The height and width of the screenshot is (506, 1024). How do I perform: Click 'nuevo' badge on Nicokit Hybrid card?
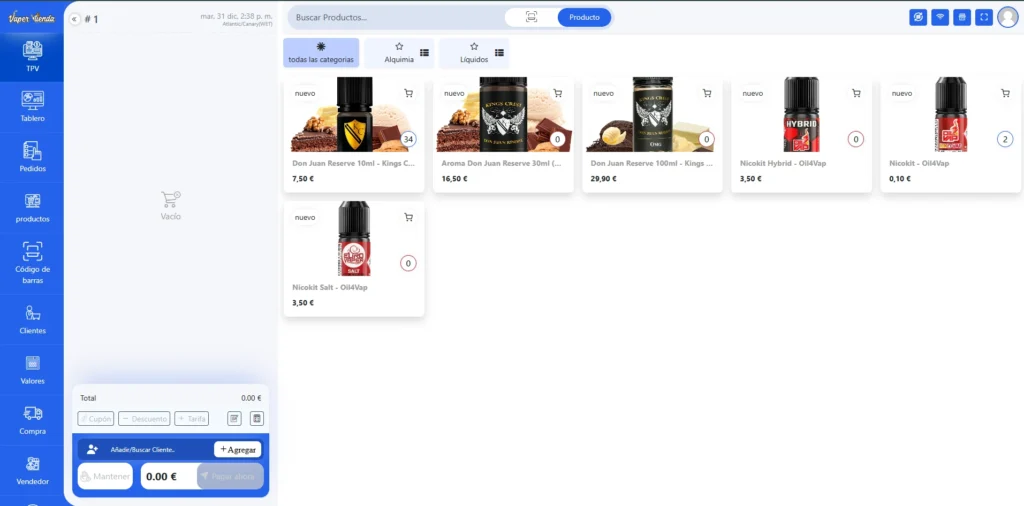pos(752,93)
